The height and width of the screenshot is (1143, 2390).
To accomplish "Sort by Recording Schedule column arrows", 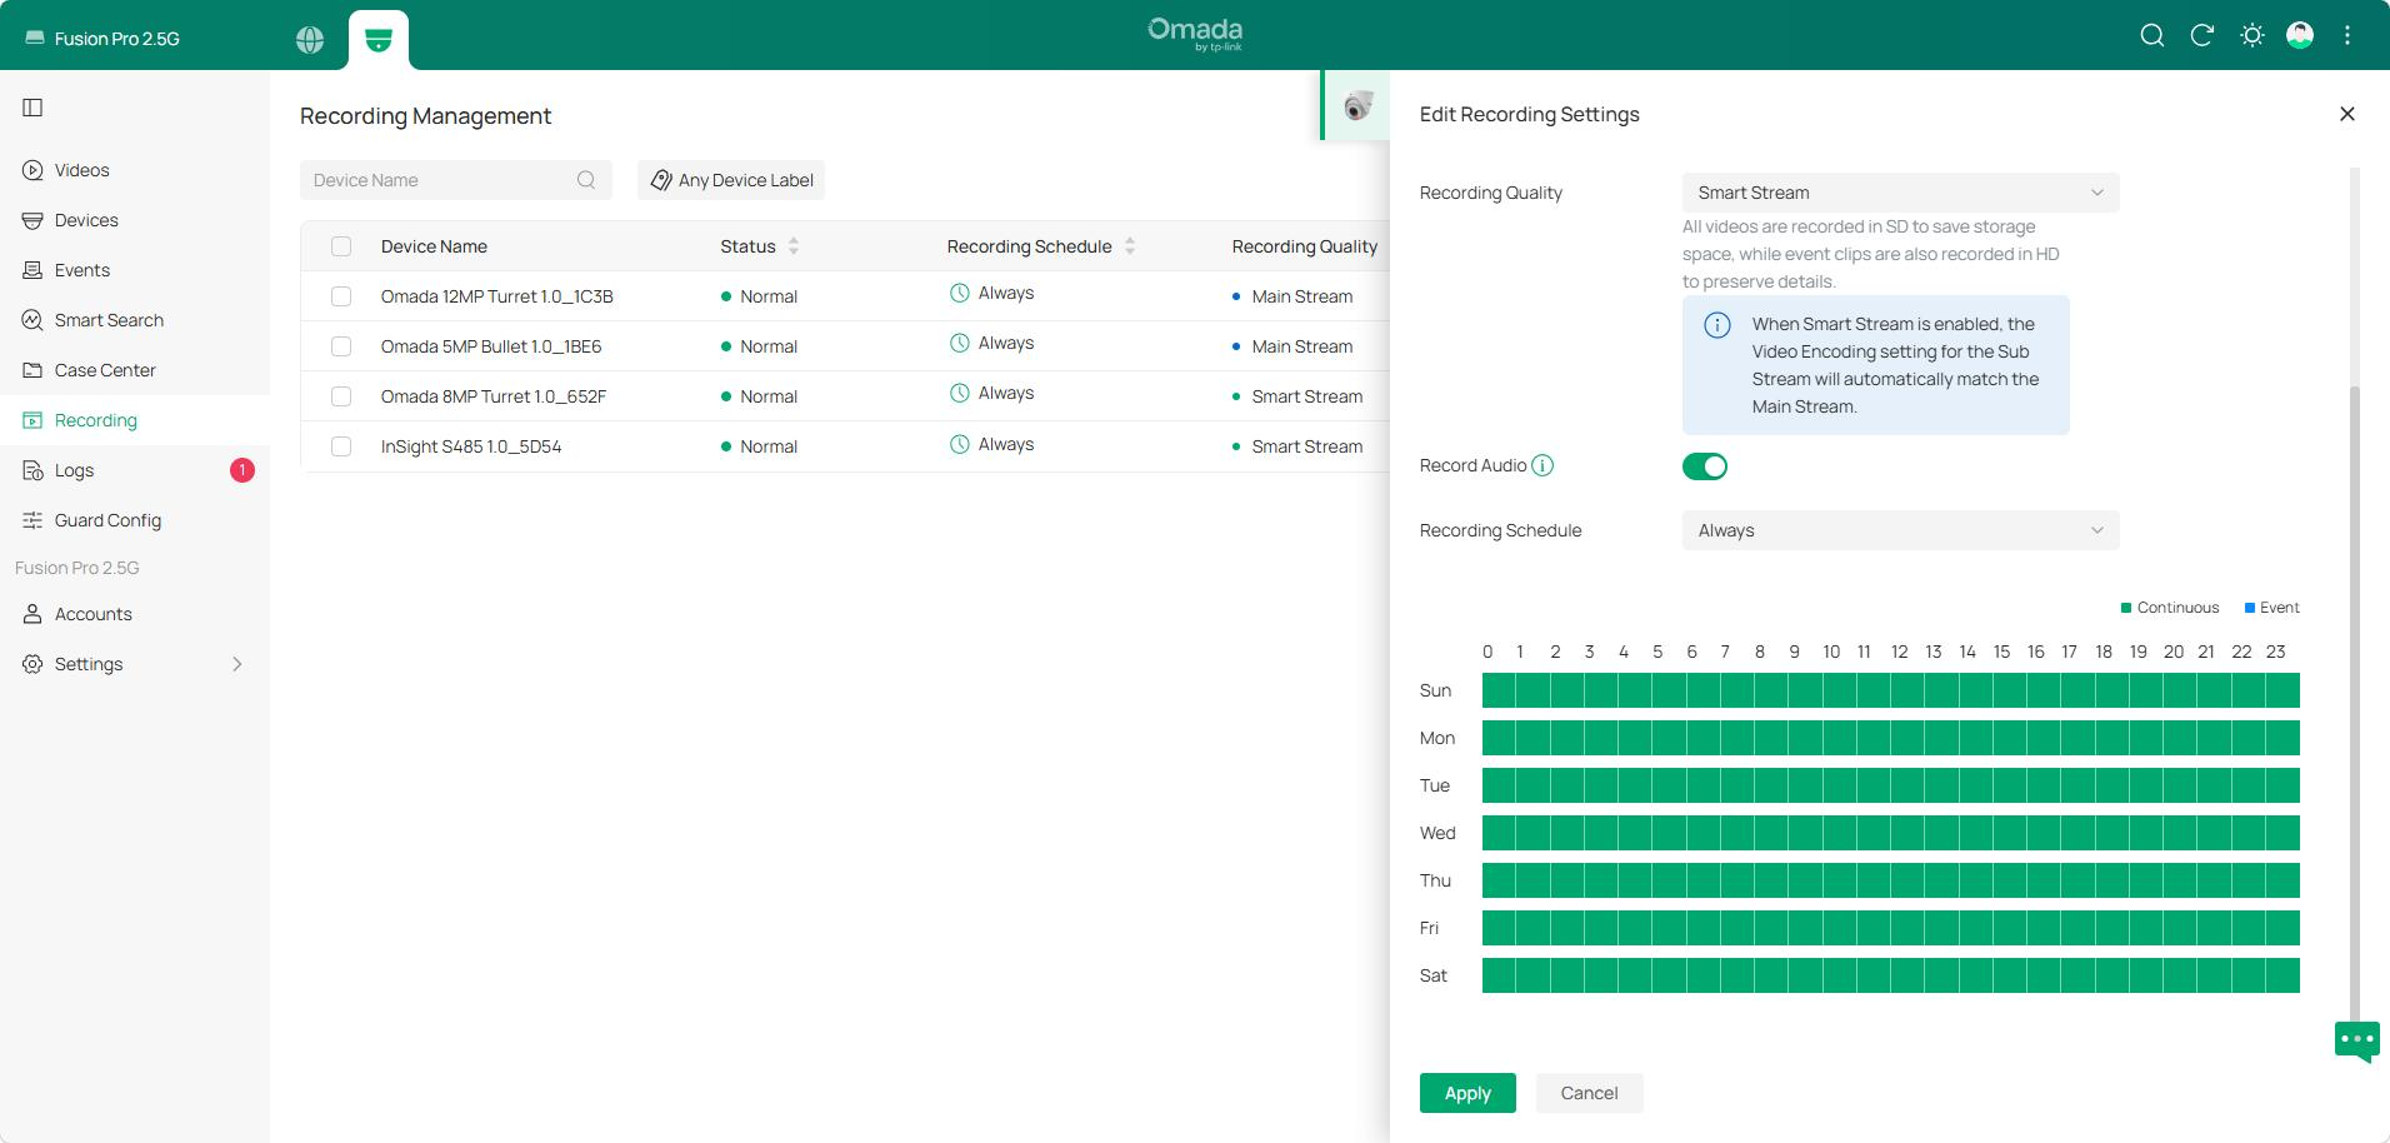I will point(1130,246).
